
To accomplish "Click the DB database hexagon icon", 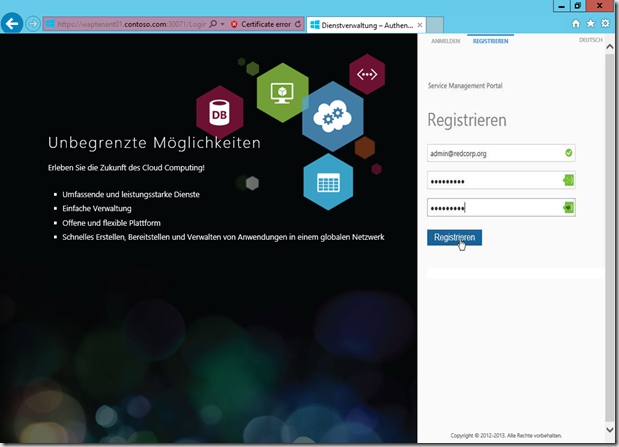I will coord(219,113).
